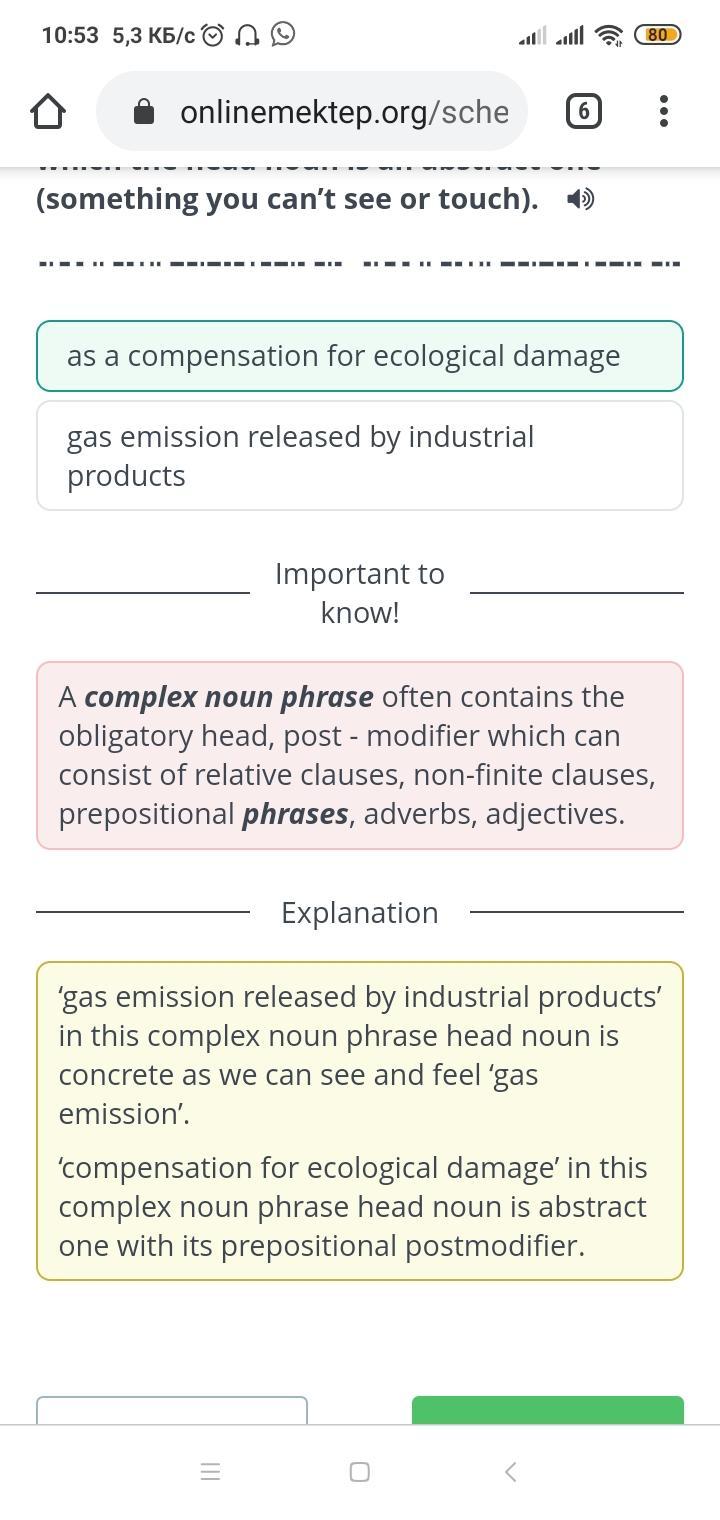Tap the alarm clock status icon
Screen dimensions: 720x1520
tap(212, 36)
